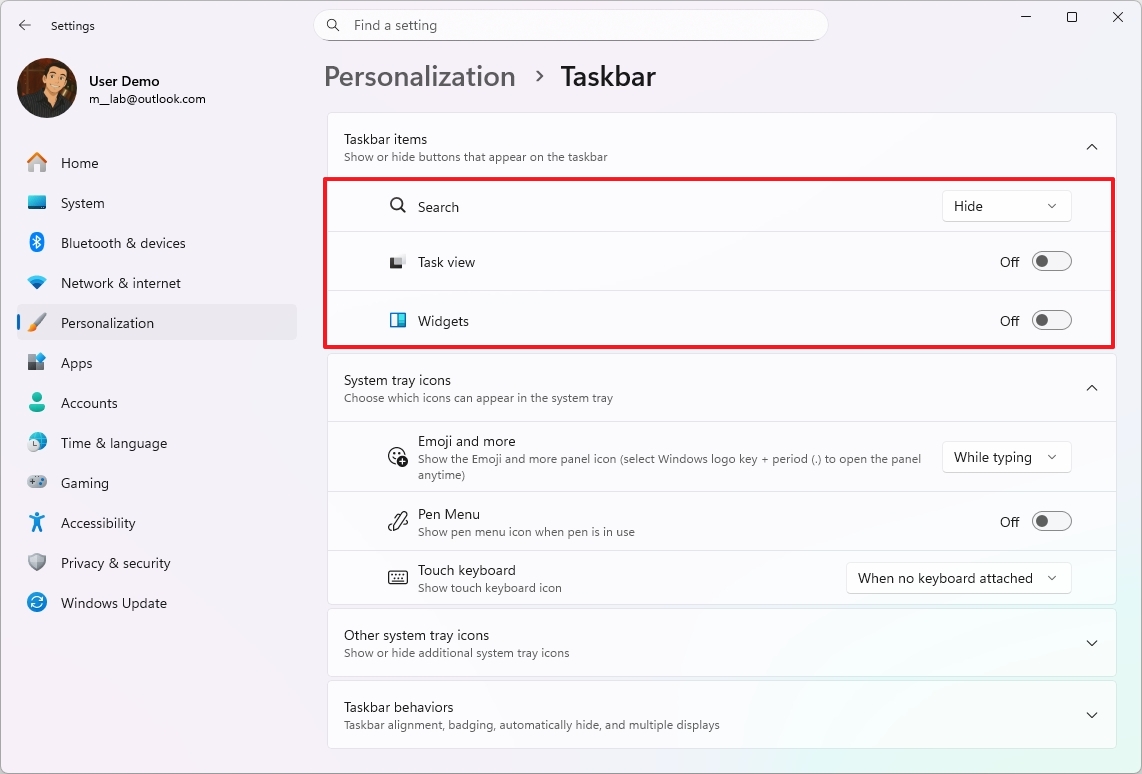Click the Personalization breadcrumb link

(419, 76)
